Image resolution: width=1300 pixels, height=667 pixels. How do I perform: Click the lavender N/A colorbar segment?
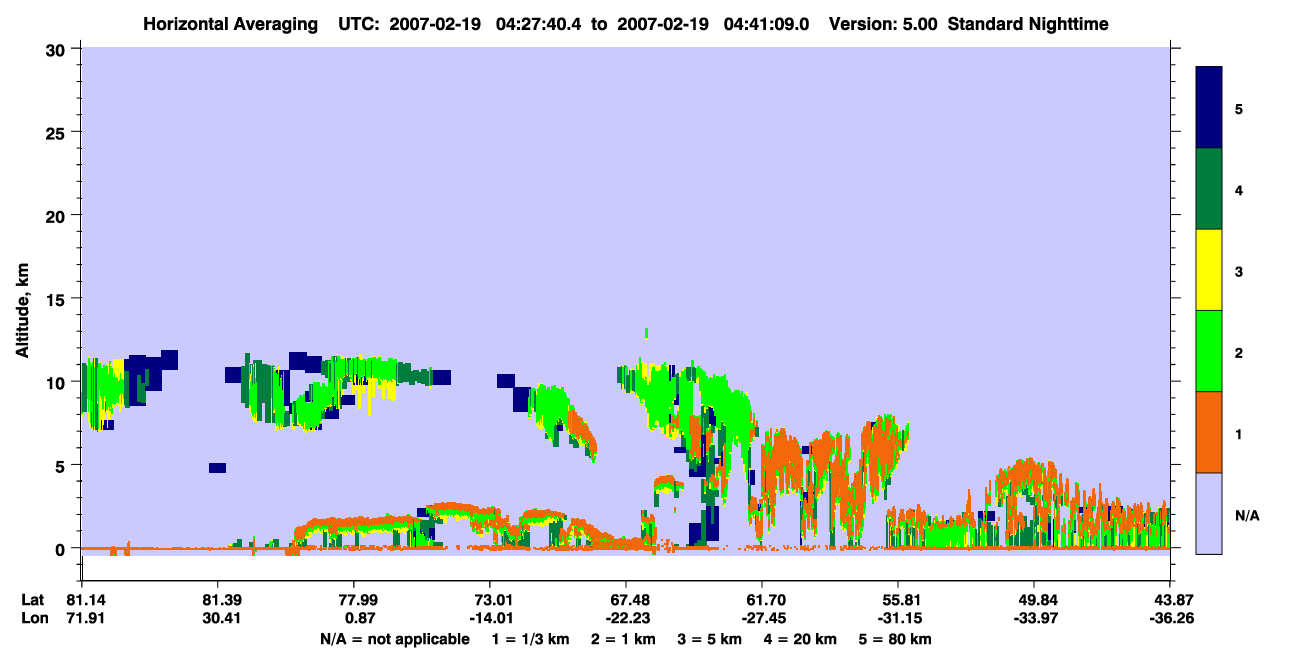coord(1209,513)
